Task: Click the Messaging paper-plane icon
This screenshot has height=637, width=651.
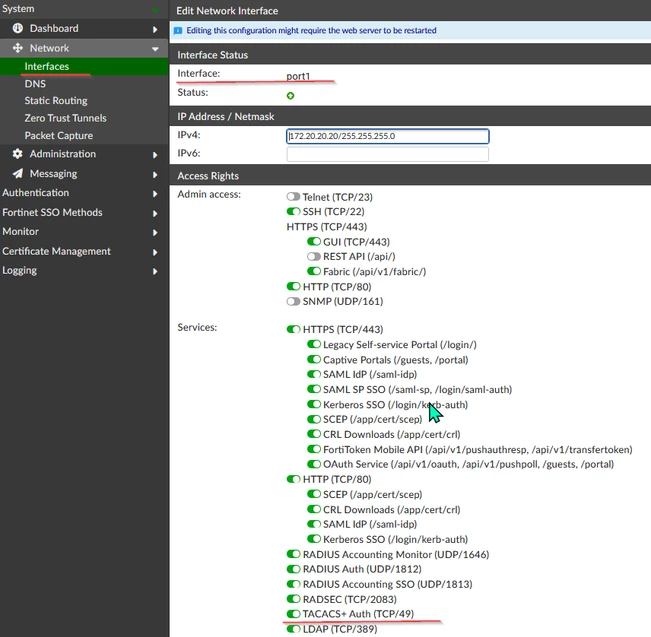Action: (x=17, y=173)
